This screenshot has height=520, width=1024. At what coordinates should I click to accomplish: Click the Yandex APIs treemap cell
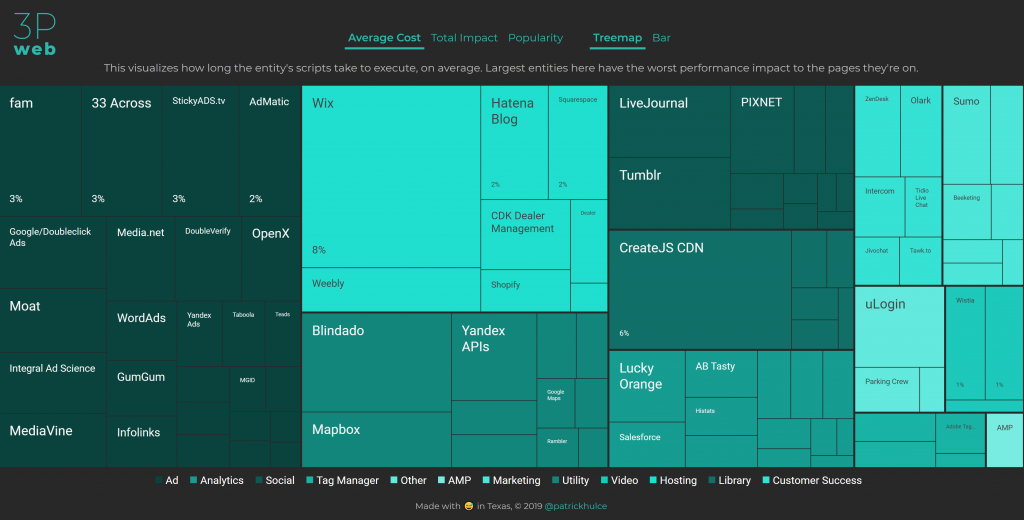tap(494, 357)
